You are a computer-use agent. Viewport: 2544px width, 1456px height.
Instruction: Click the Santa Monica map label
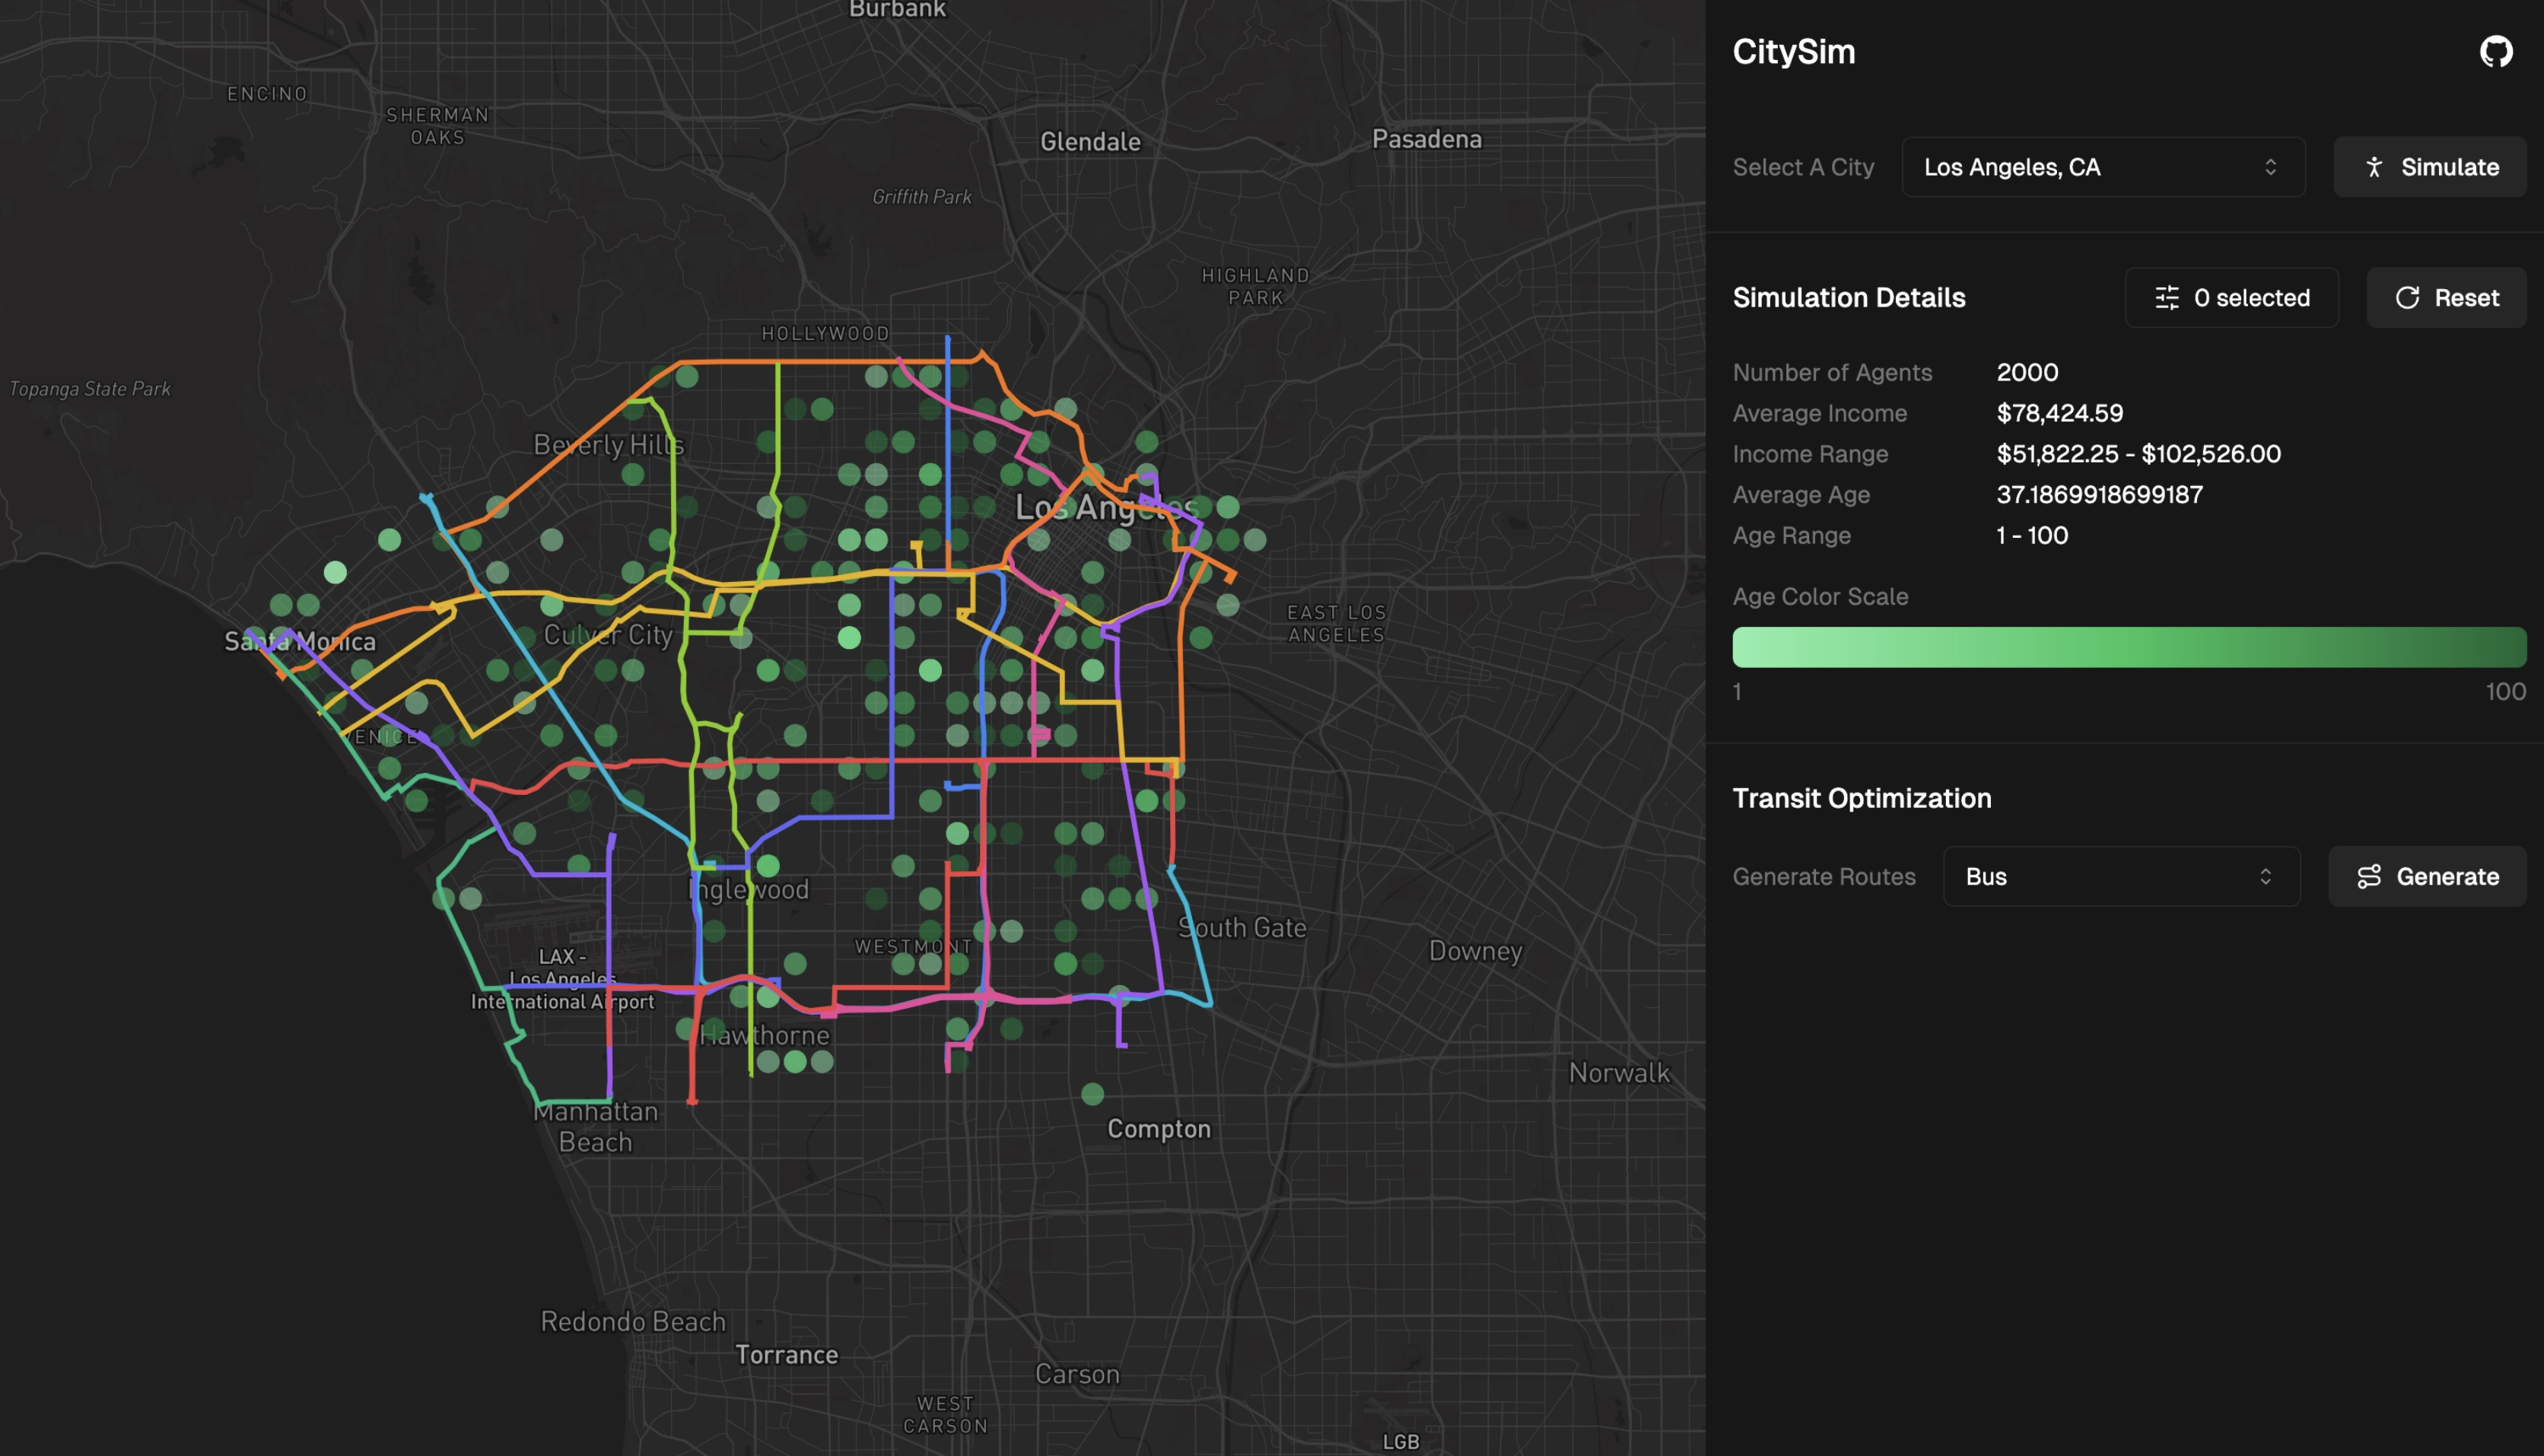(300, 641)
